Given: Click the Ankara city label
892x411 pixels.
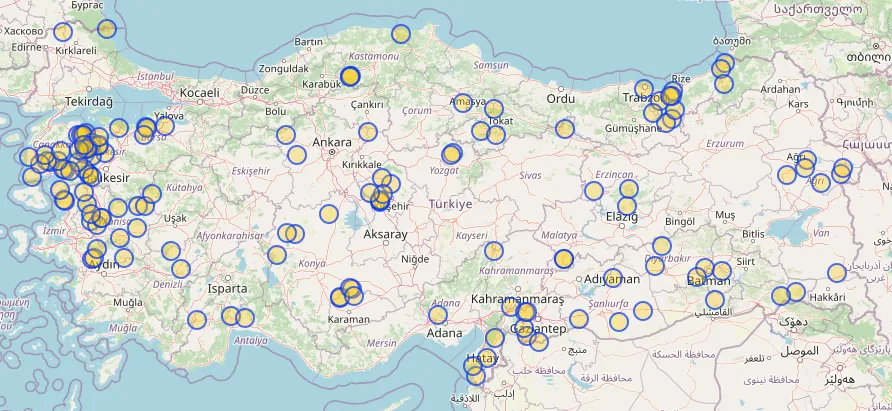Looking at the screenshot, I should pyautogui.click(x=332, y=143).
